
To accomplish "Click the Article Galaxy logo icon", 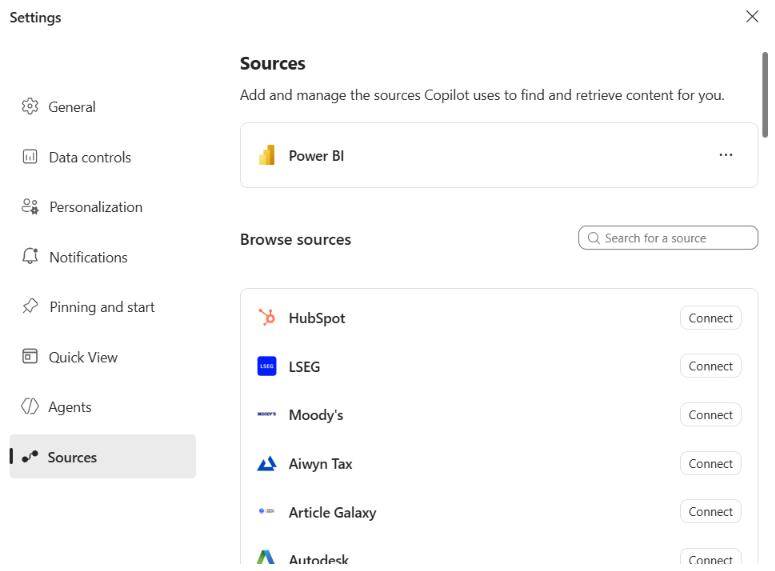I will [267, 511].
